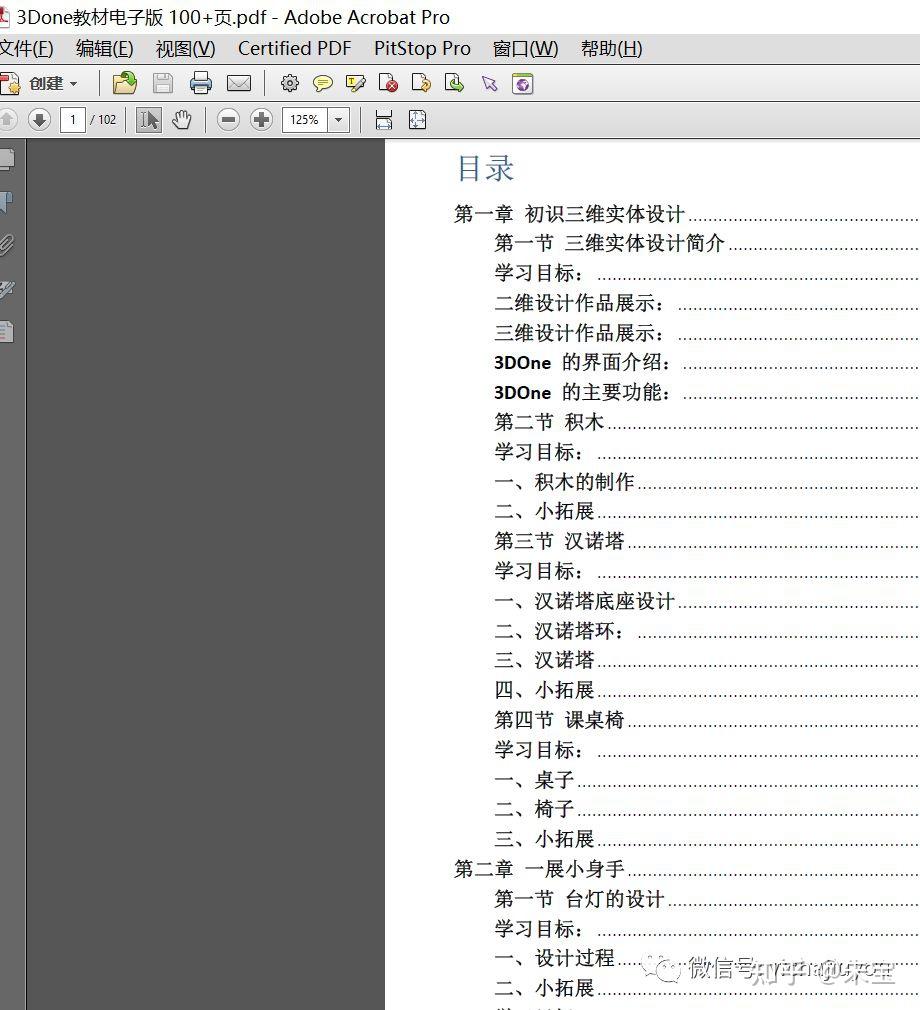Viewport: 920px width, 1010px height.
Task: Email the PDF using the envelope icon
Action: [x=239, y=83]
